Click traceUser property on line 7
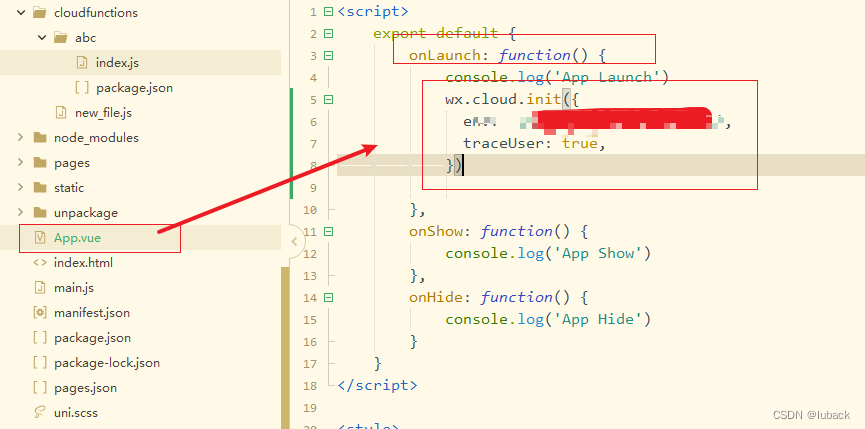 503,143
